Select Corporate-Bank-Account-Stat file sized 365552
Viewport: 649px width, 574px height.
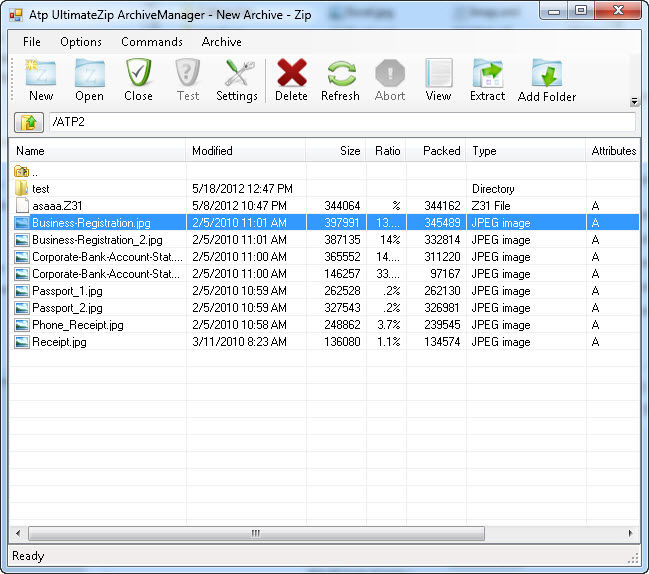click(x=107, y=257)
